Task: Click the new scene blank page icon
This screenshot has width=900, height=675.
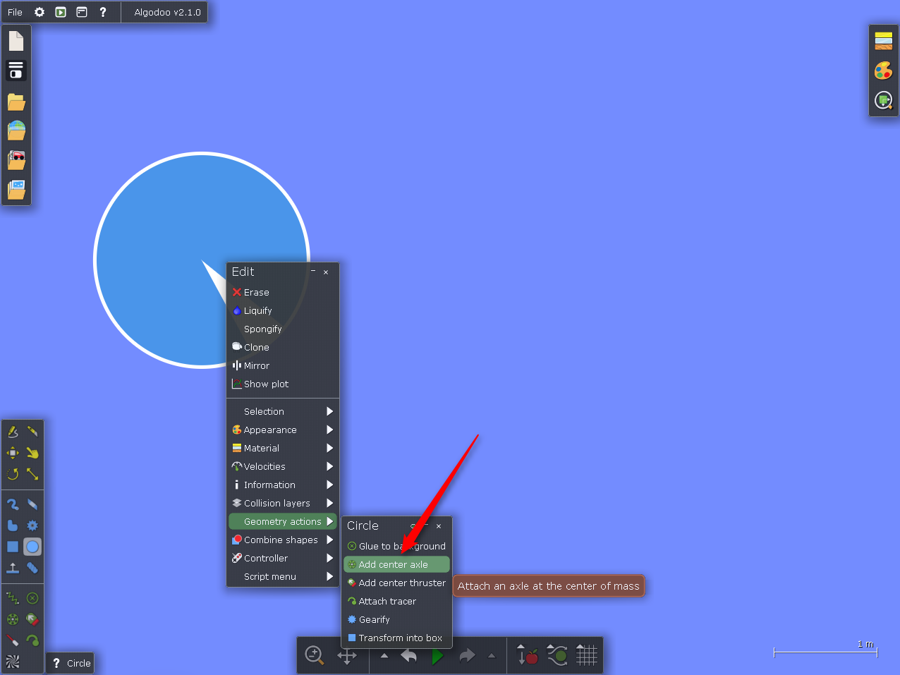Action: pyautogui.click(x=16, y=41)
